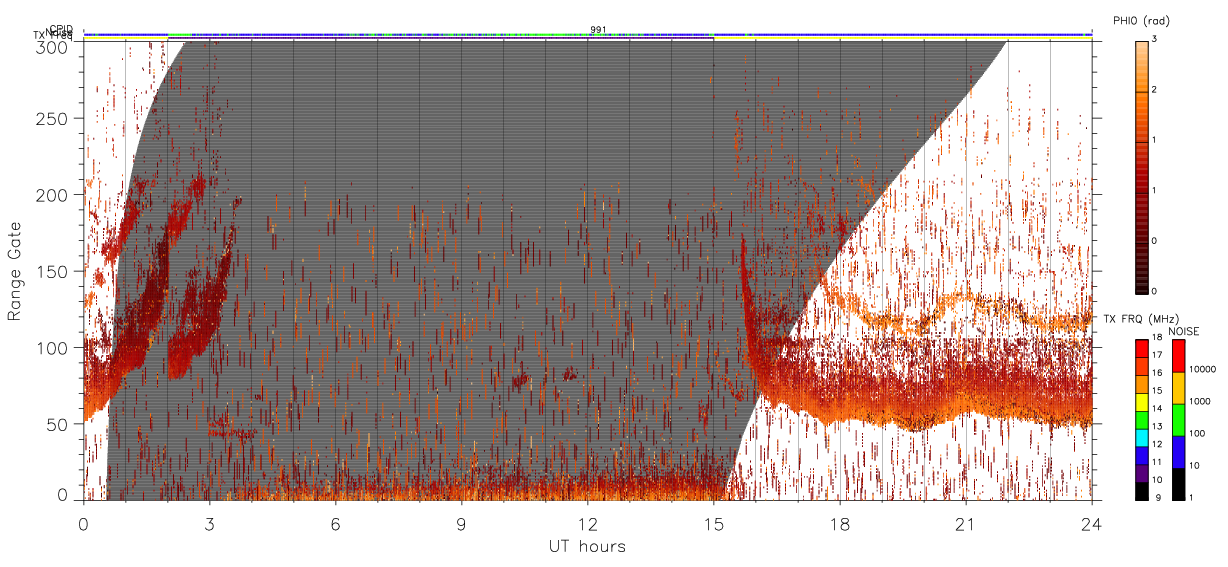Click the '3' tick at top of PHI0 colorbar
The height and width of the screenshot is (567, 1228).
(x=1155, y=40)
